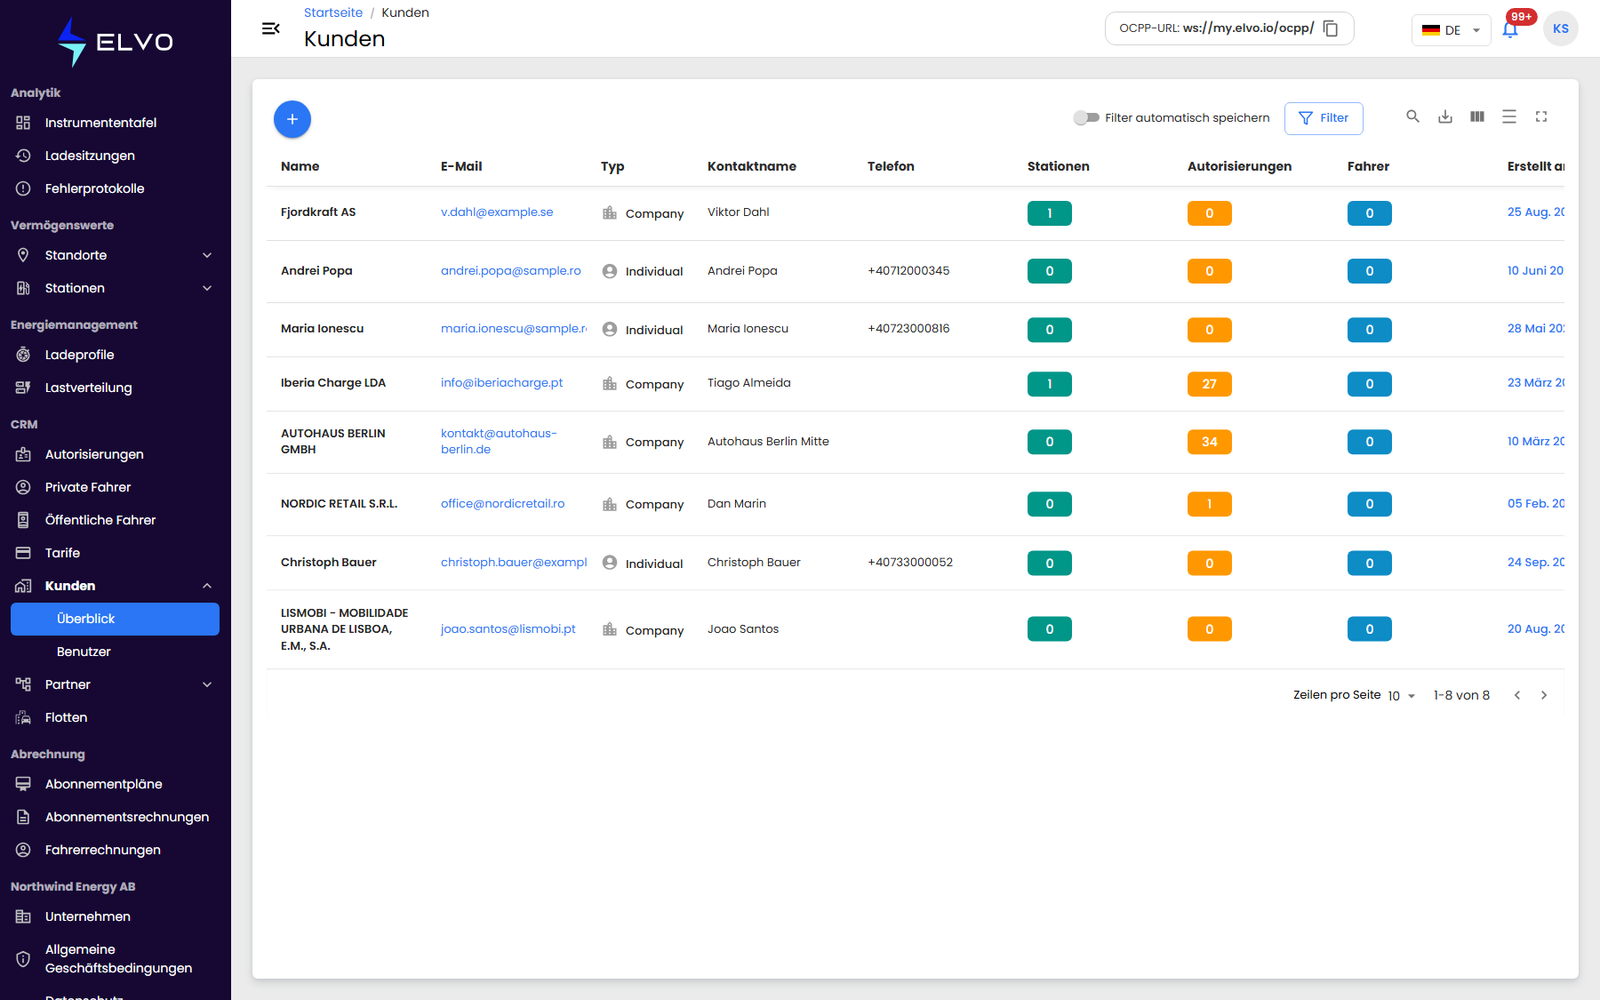Expand the Standorte menu
This screenshot has width=1600, height=1000.
115,255
